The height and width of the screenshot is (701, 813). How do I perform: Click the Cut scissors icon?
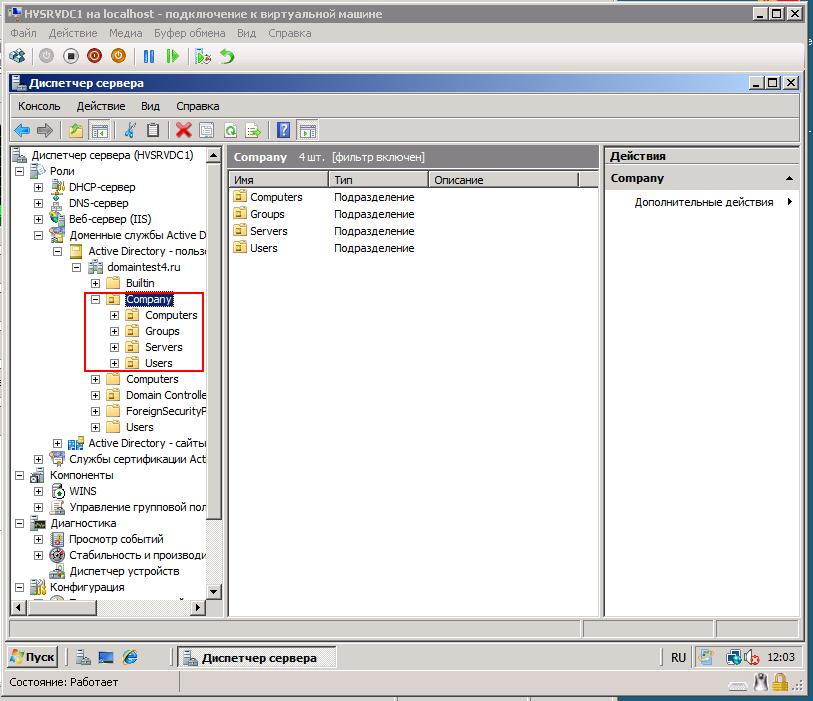(130, 130)
